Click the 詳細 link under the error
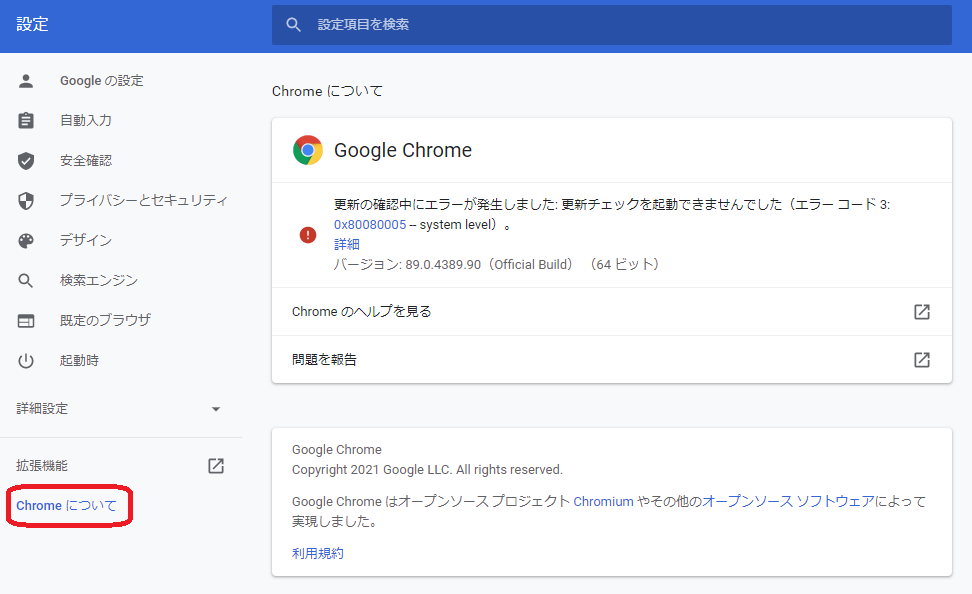Viewport: 972px width, 594px height. click(x=347, y=244)
